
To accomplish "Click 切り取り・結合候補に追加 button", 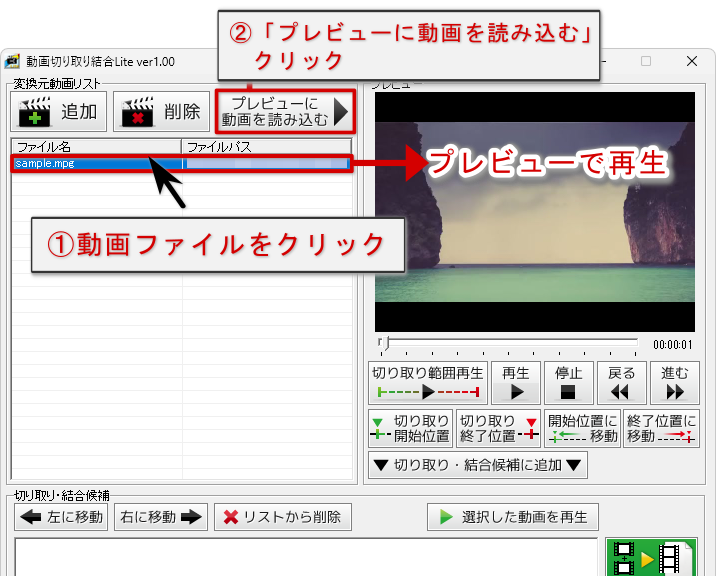I will [478, 465].
